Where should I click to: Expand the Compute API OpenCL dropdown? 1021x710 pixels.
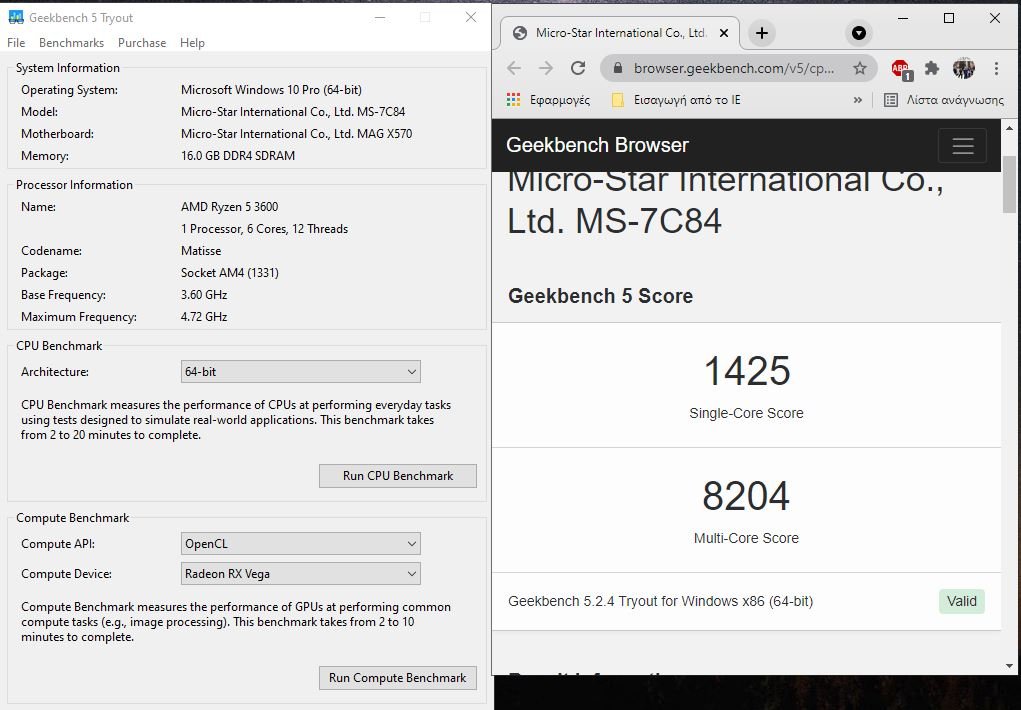300,544
